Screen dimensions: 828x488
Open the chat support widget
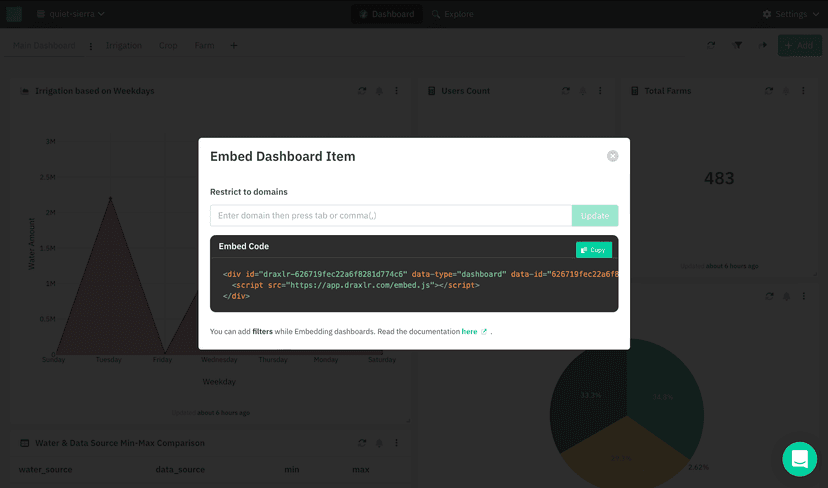(x=799, y=459)
